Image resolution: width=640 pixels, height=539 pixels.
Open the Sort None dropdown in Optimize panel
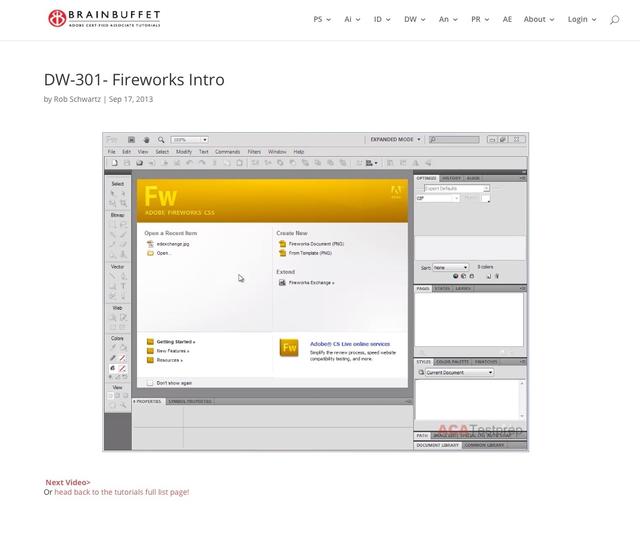450,268
